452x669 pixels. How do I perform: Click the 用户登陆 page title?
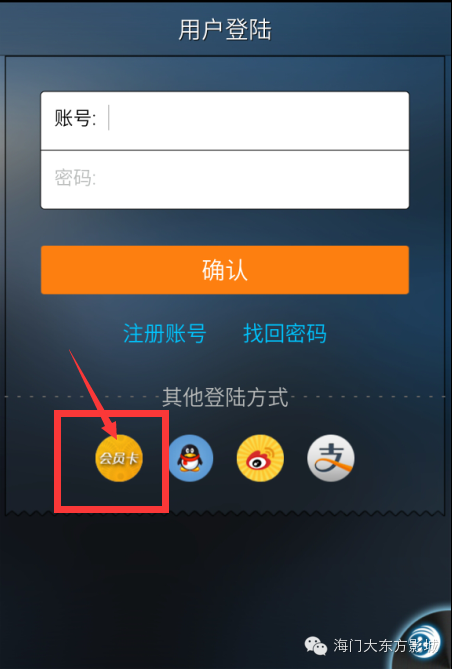coord(225,30)
